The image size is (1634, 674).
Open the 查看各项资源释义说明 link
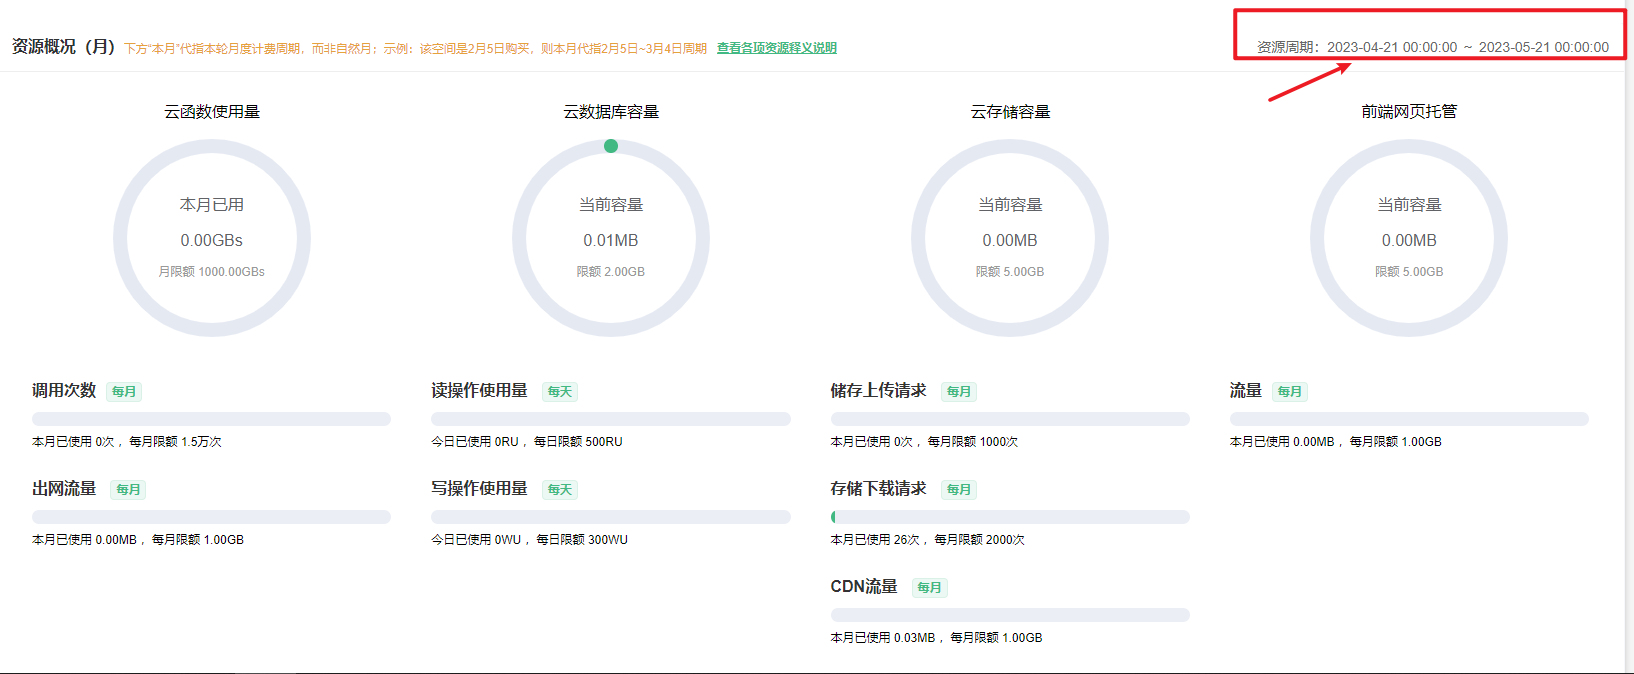point(776,48)
